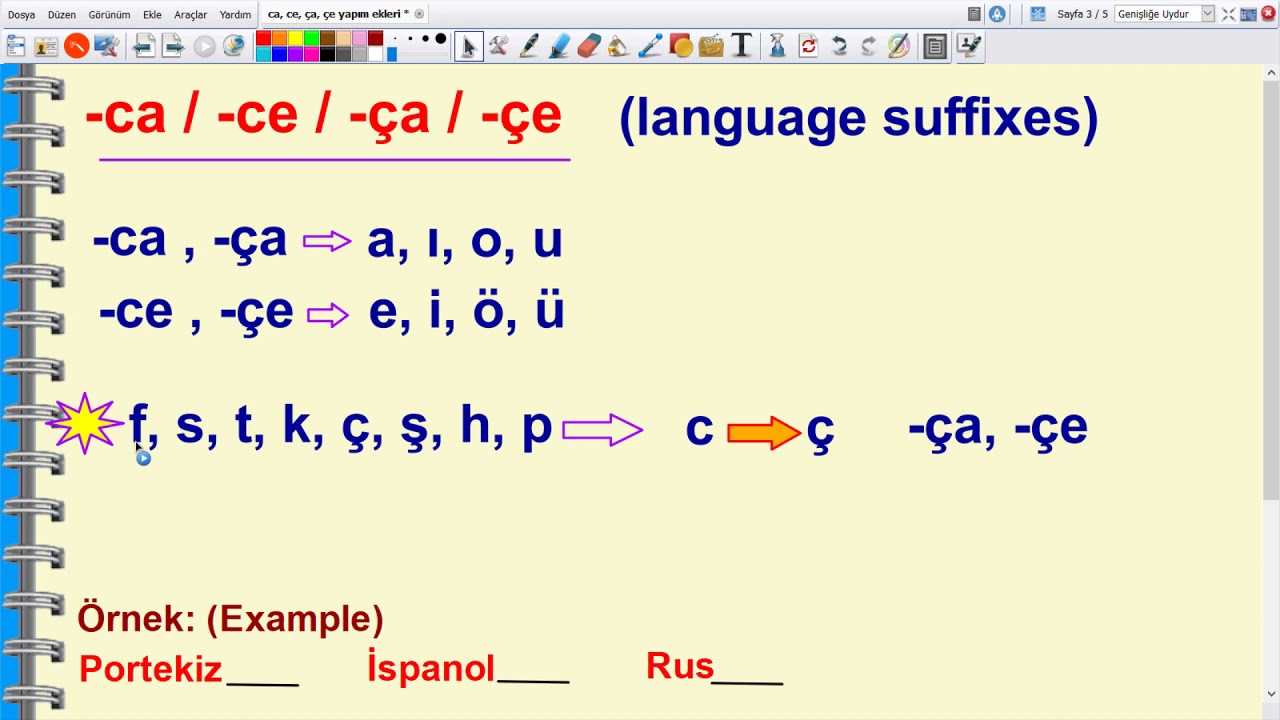The width and height of the screenshot is (1280, 720).
Task: Select the fill bucket tool
Action: pos(619,46)
